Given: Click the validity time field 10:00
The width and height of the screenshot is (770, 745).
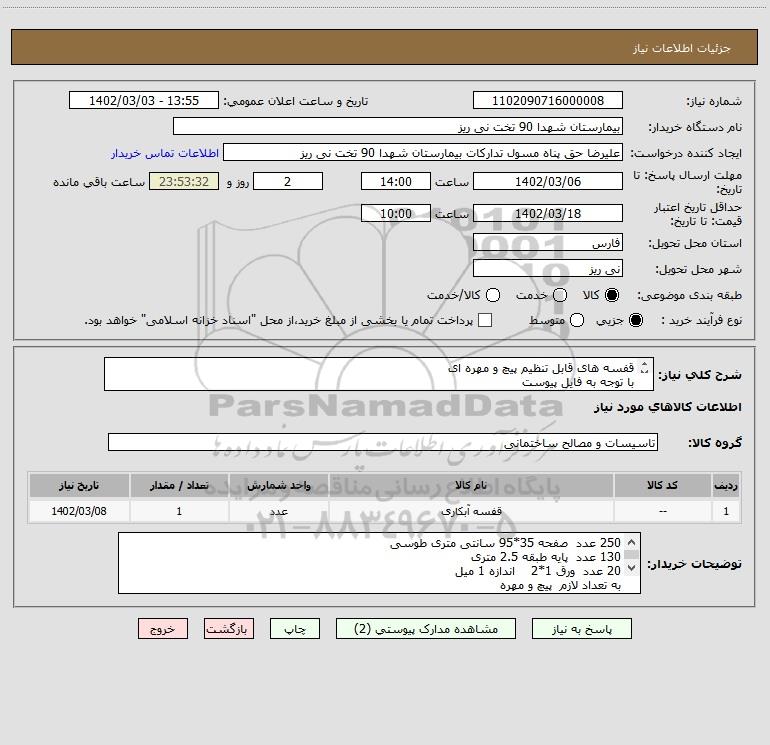Looking at the screenshot, I should [396, 213].
